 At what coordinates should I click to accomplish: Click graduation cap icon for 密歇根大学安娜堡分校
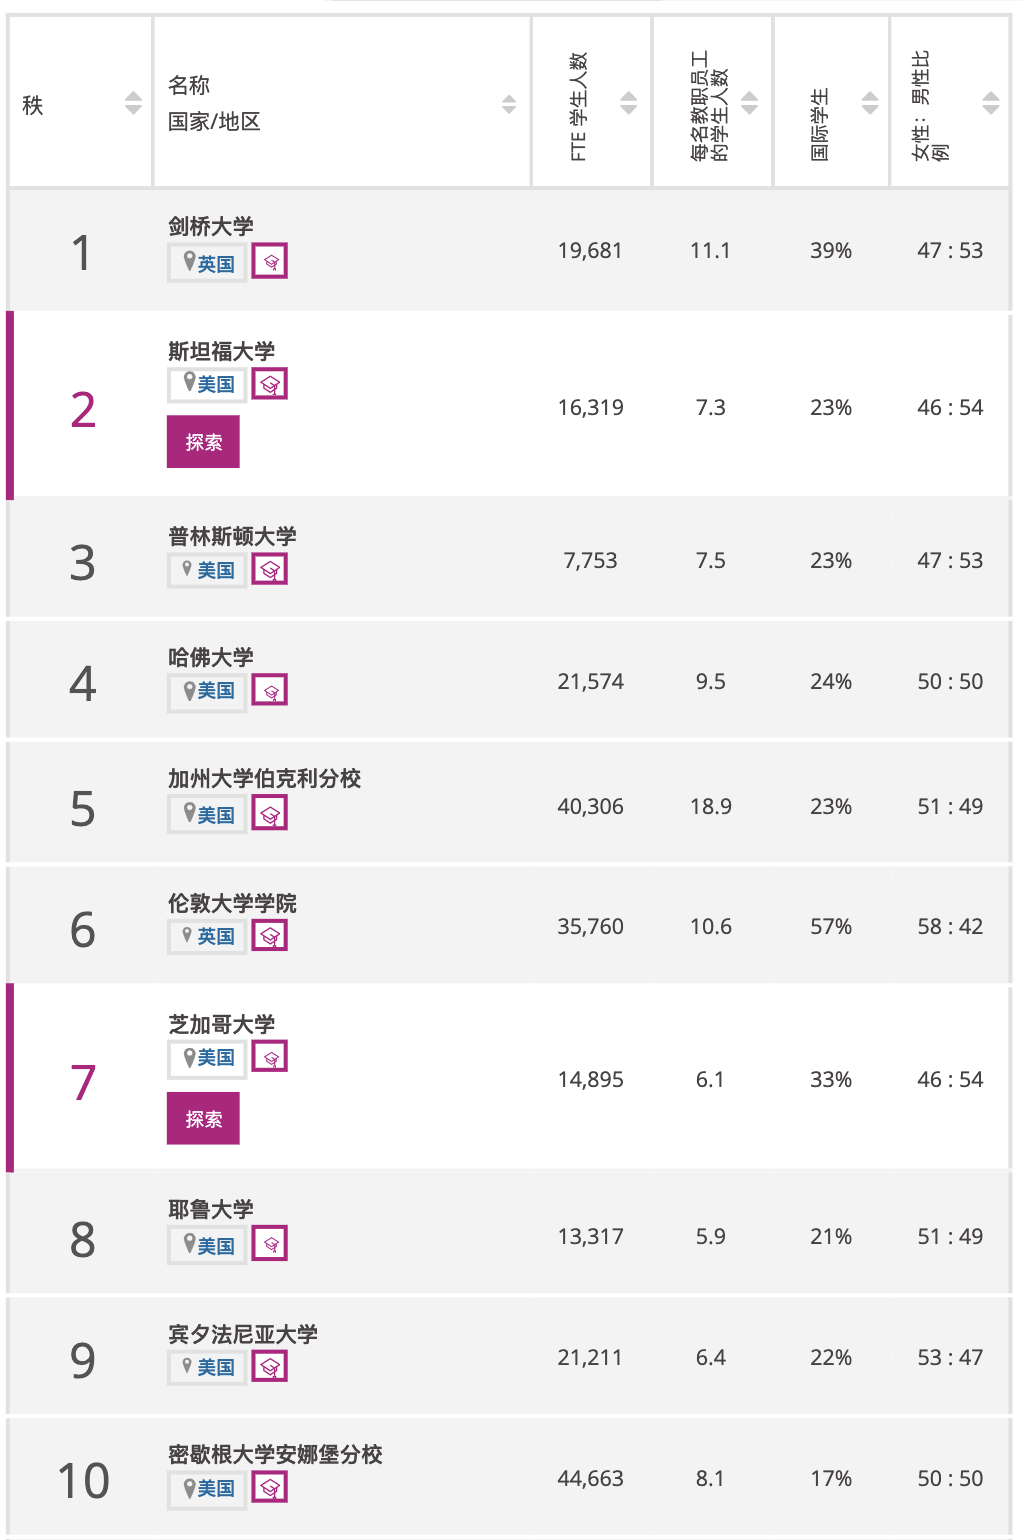point(269,1488)
